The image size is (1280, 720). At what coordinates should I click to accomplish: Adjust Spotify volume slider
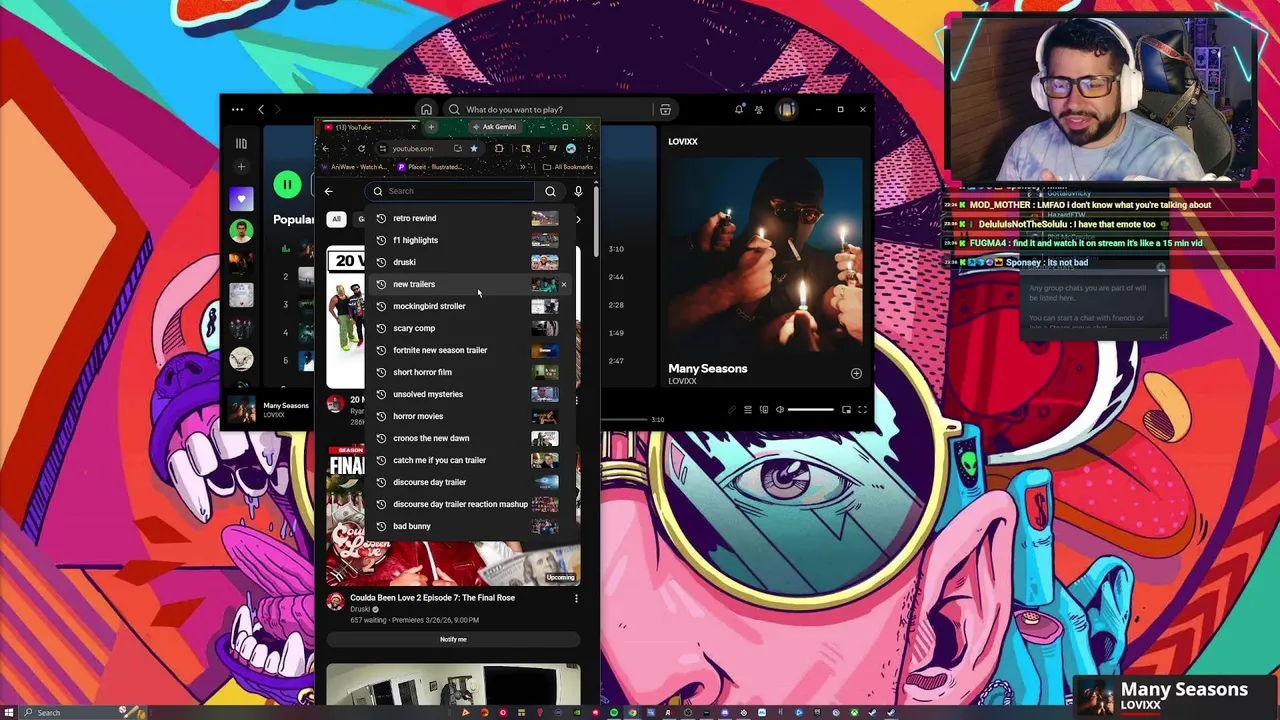pyautogui.click(x=810, y=409)
